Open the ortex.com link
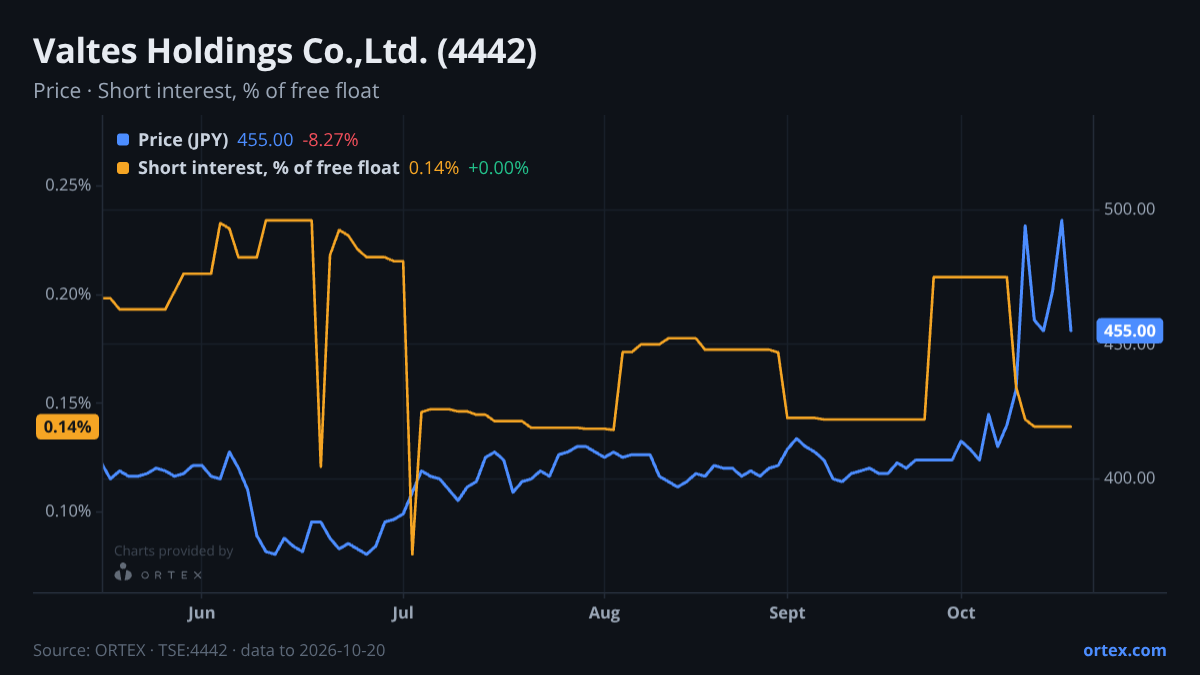The width and height of the screenshot is (1200, 675). point(1125,650)
